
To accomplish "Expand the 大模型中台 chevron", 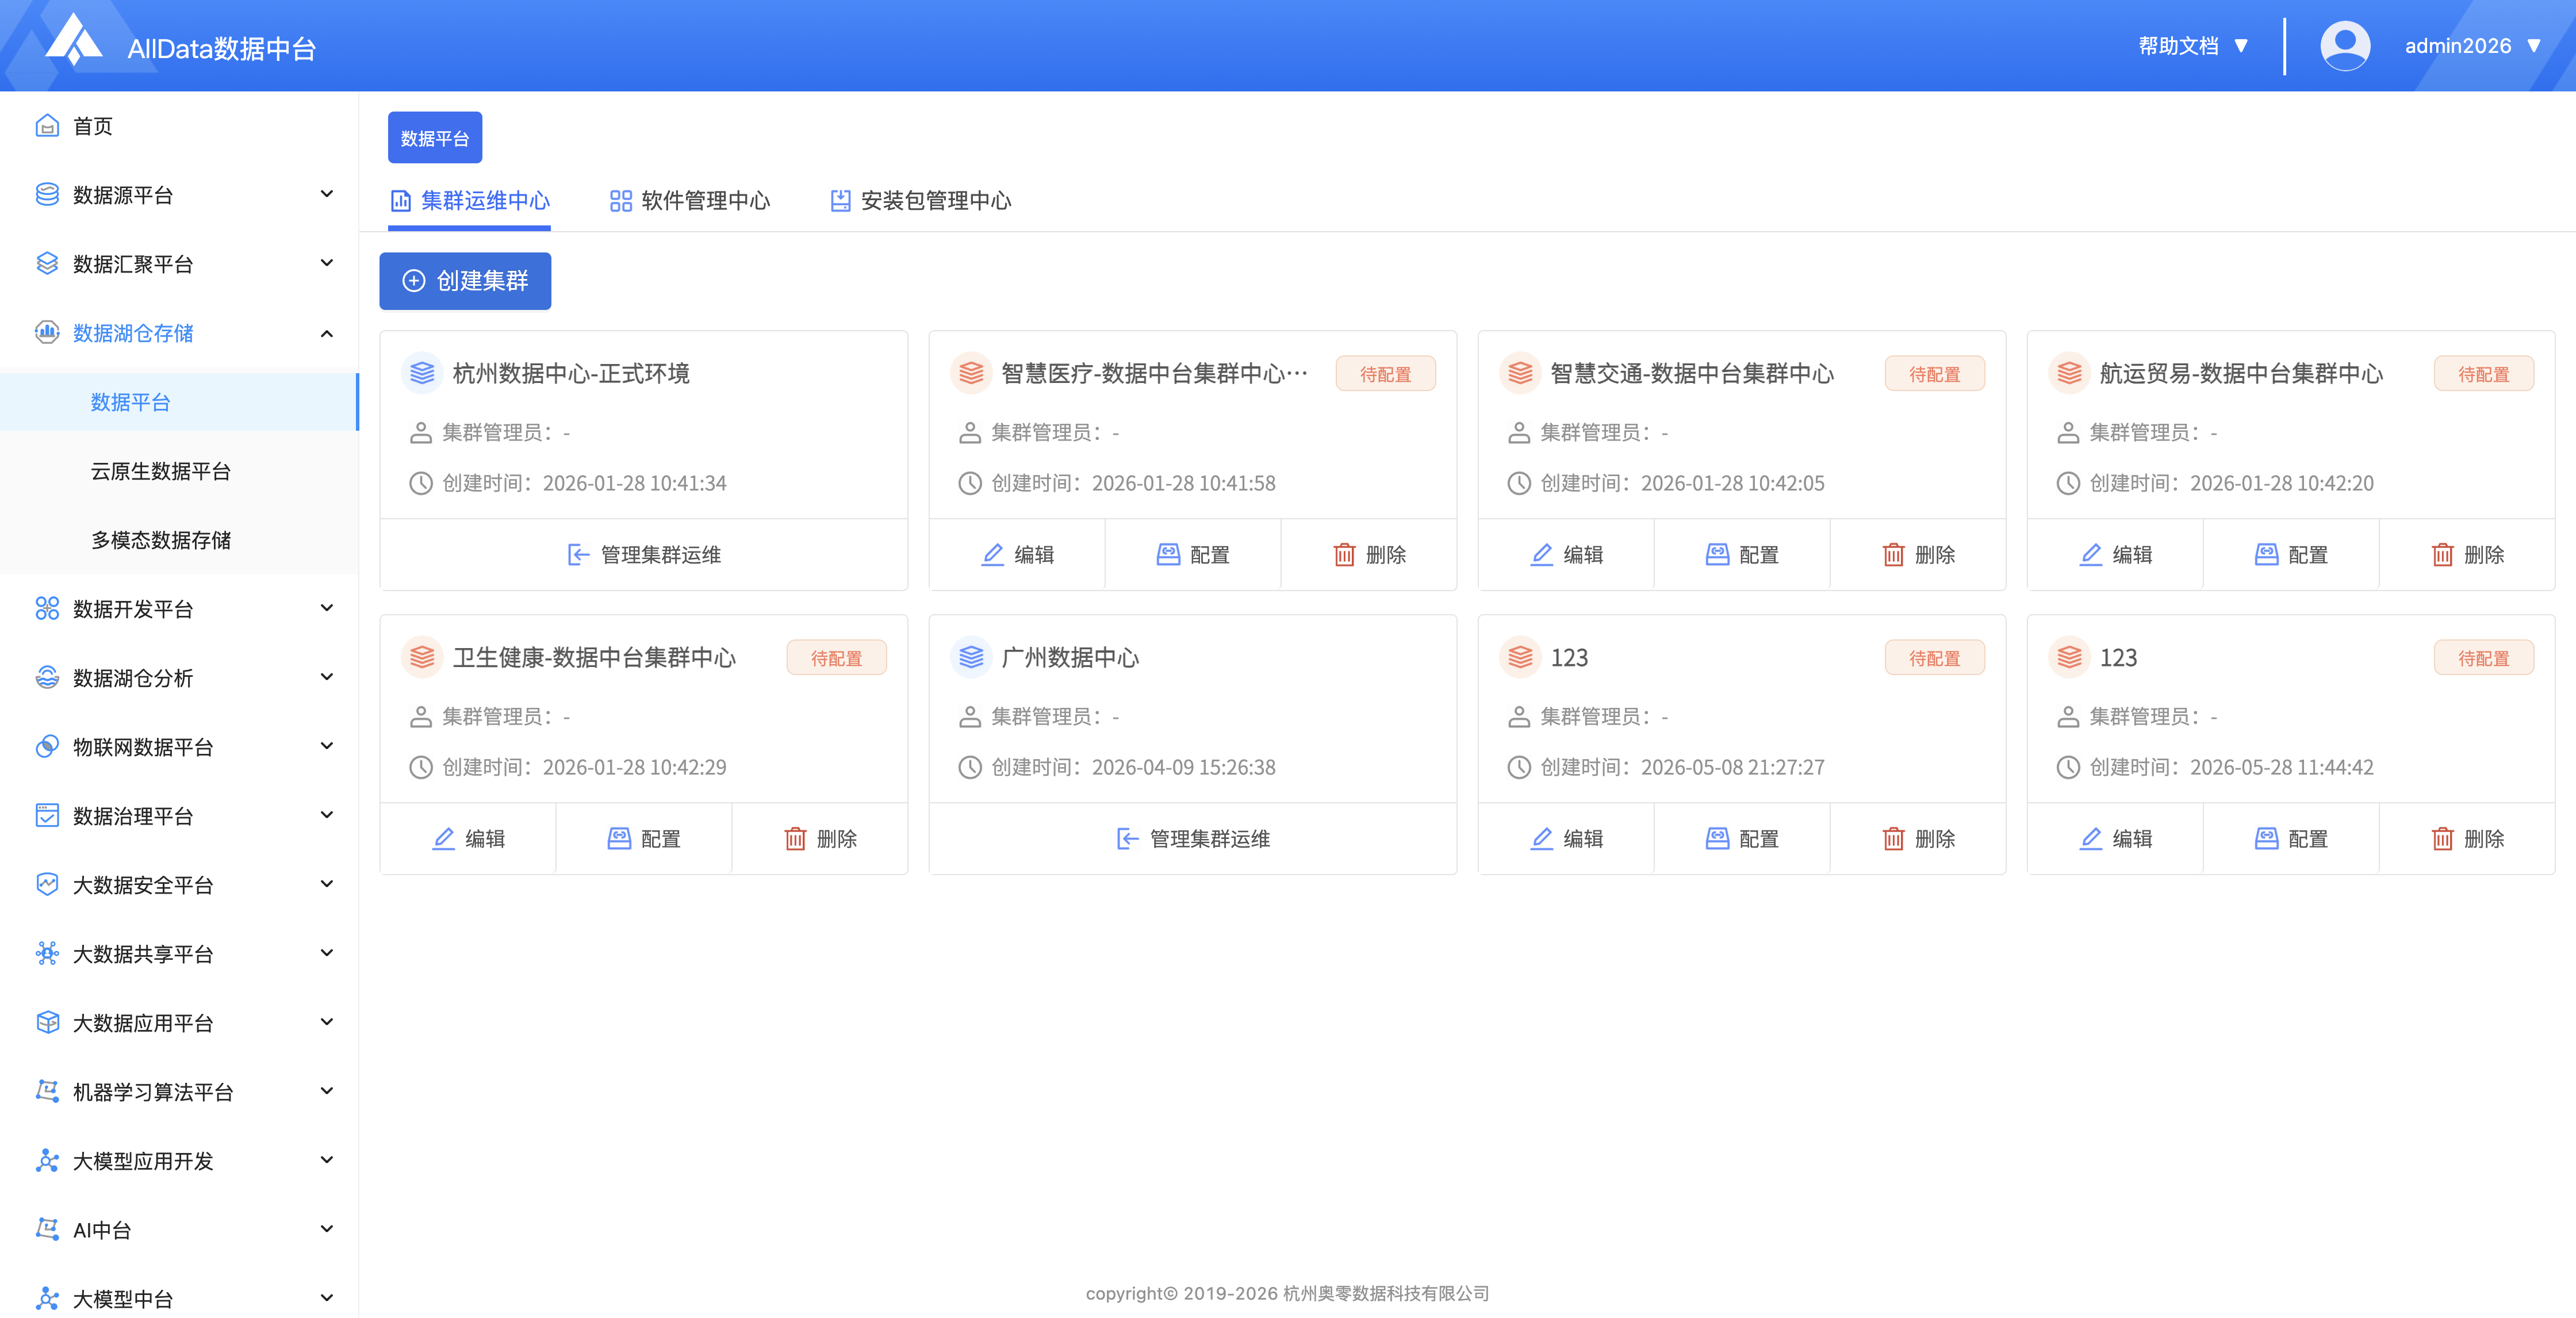I will 327,1298.
